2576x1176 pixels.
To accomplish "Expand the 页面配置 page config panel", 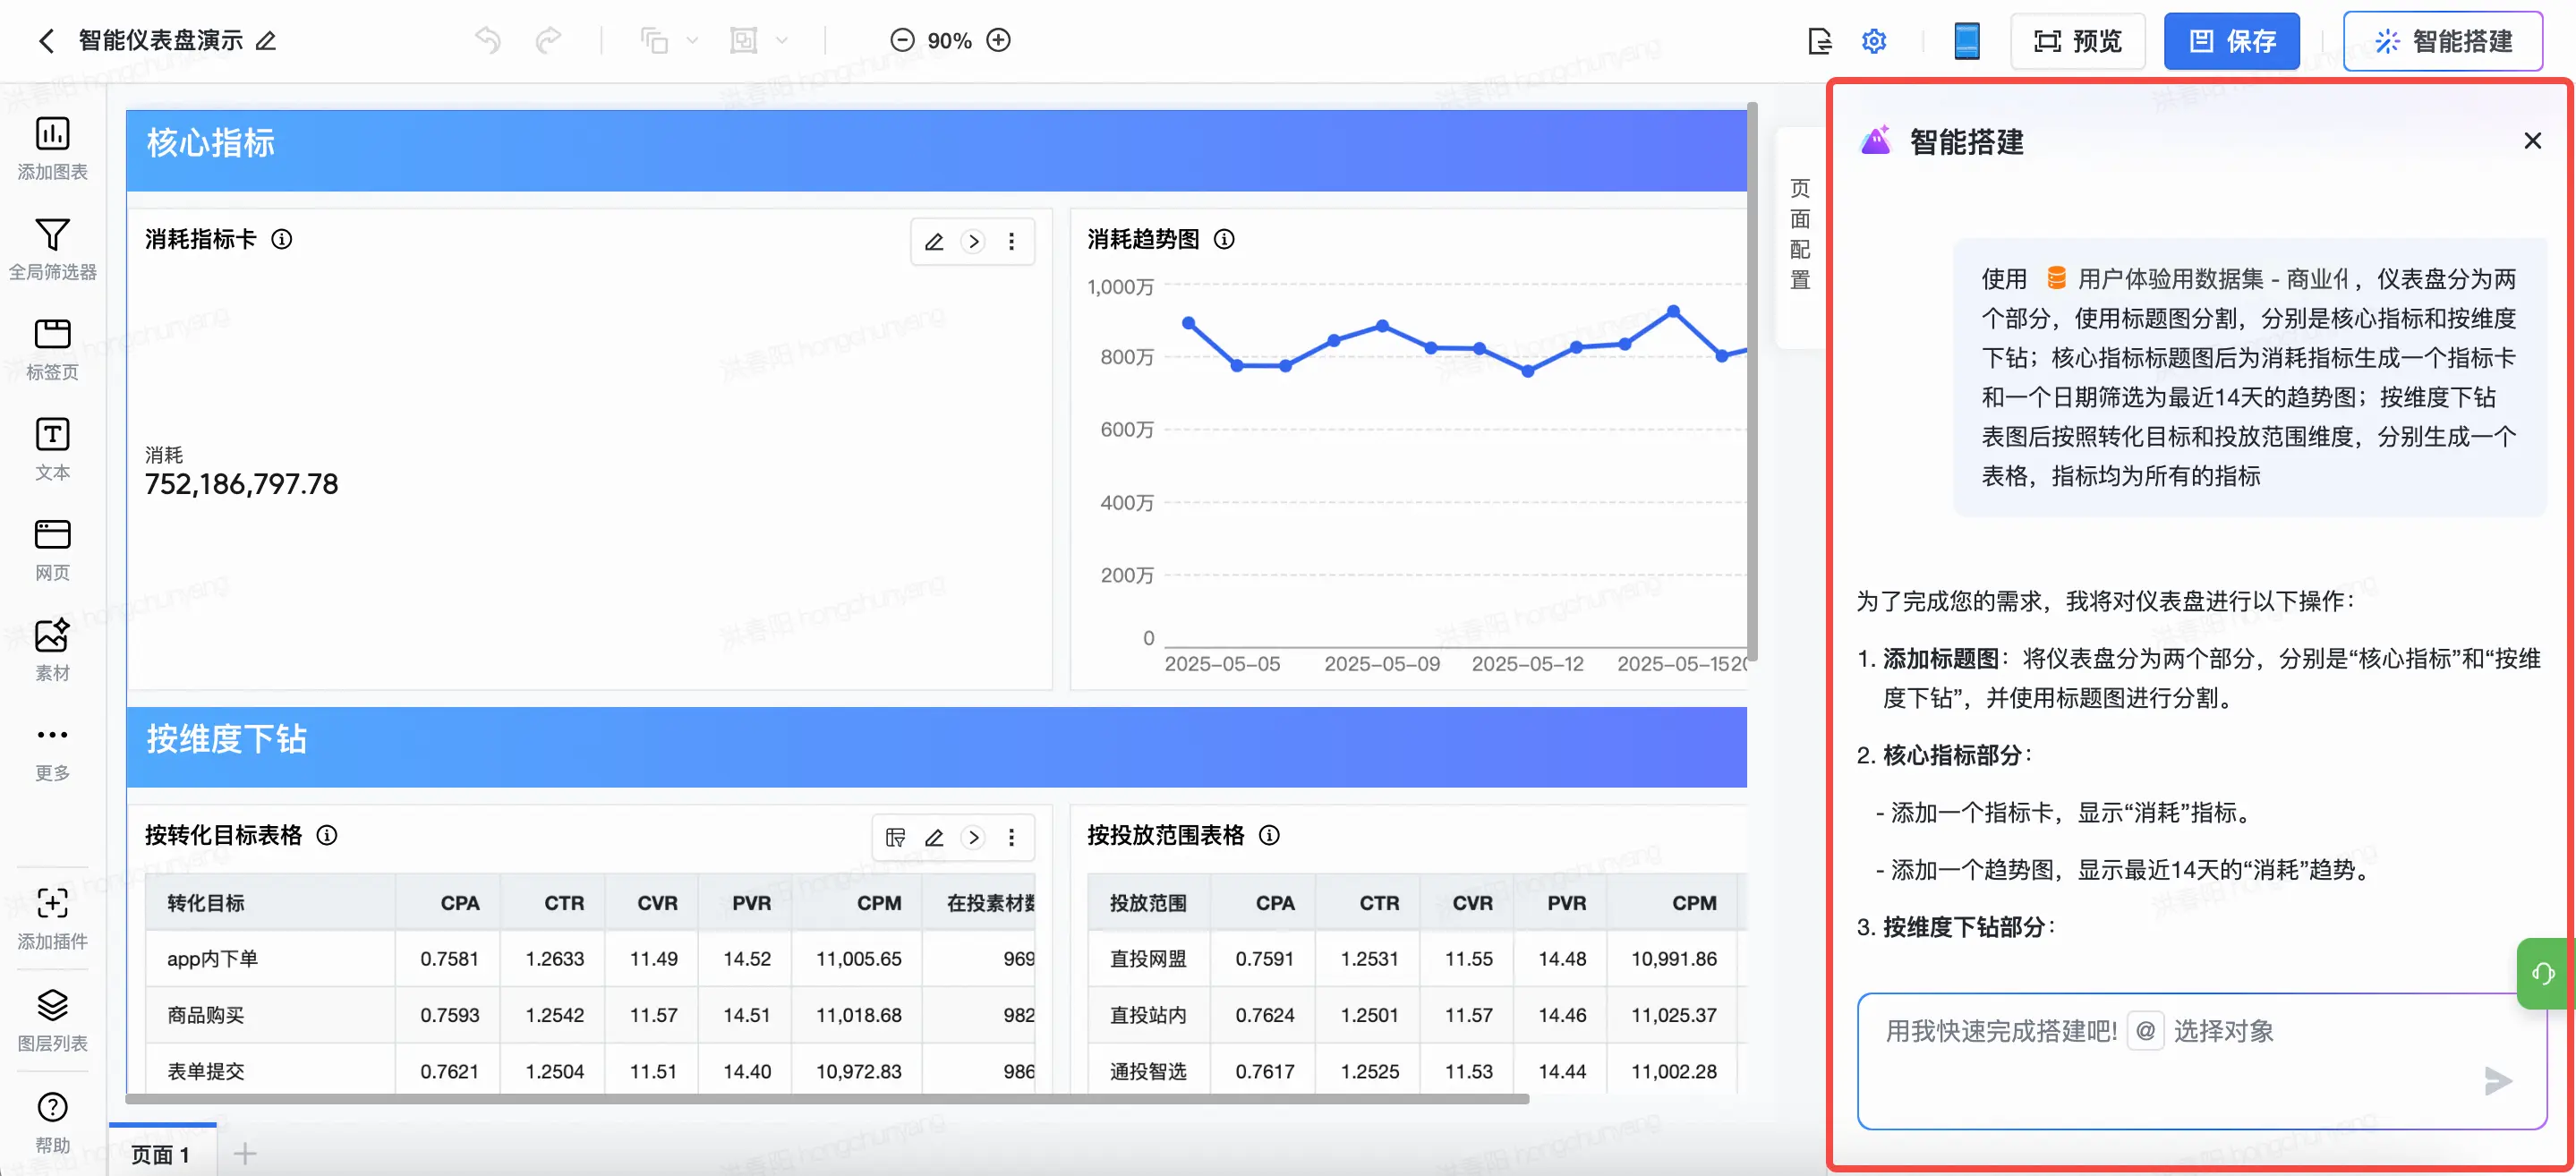I will (x=1799, y=234).
